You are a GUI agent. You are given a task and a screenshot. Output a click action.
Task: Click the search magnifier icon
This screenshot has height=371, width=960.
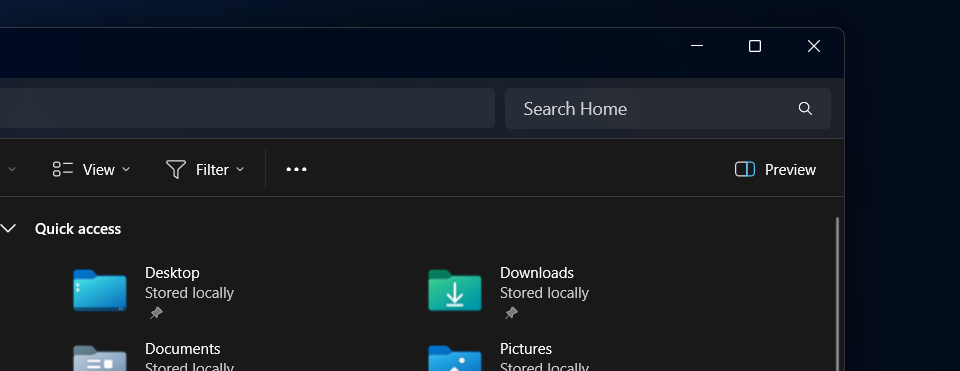(805, 108)
